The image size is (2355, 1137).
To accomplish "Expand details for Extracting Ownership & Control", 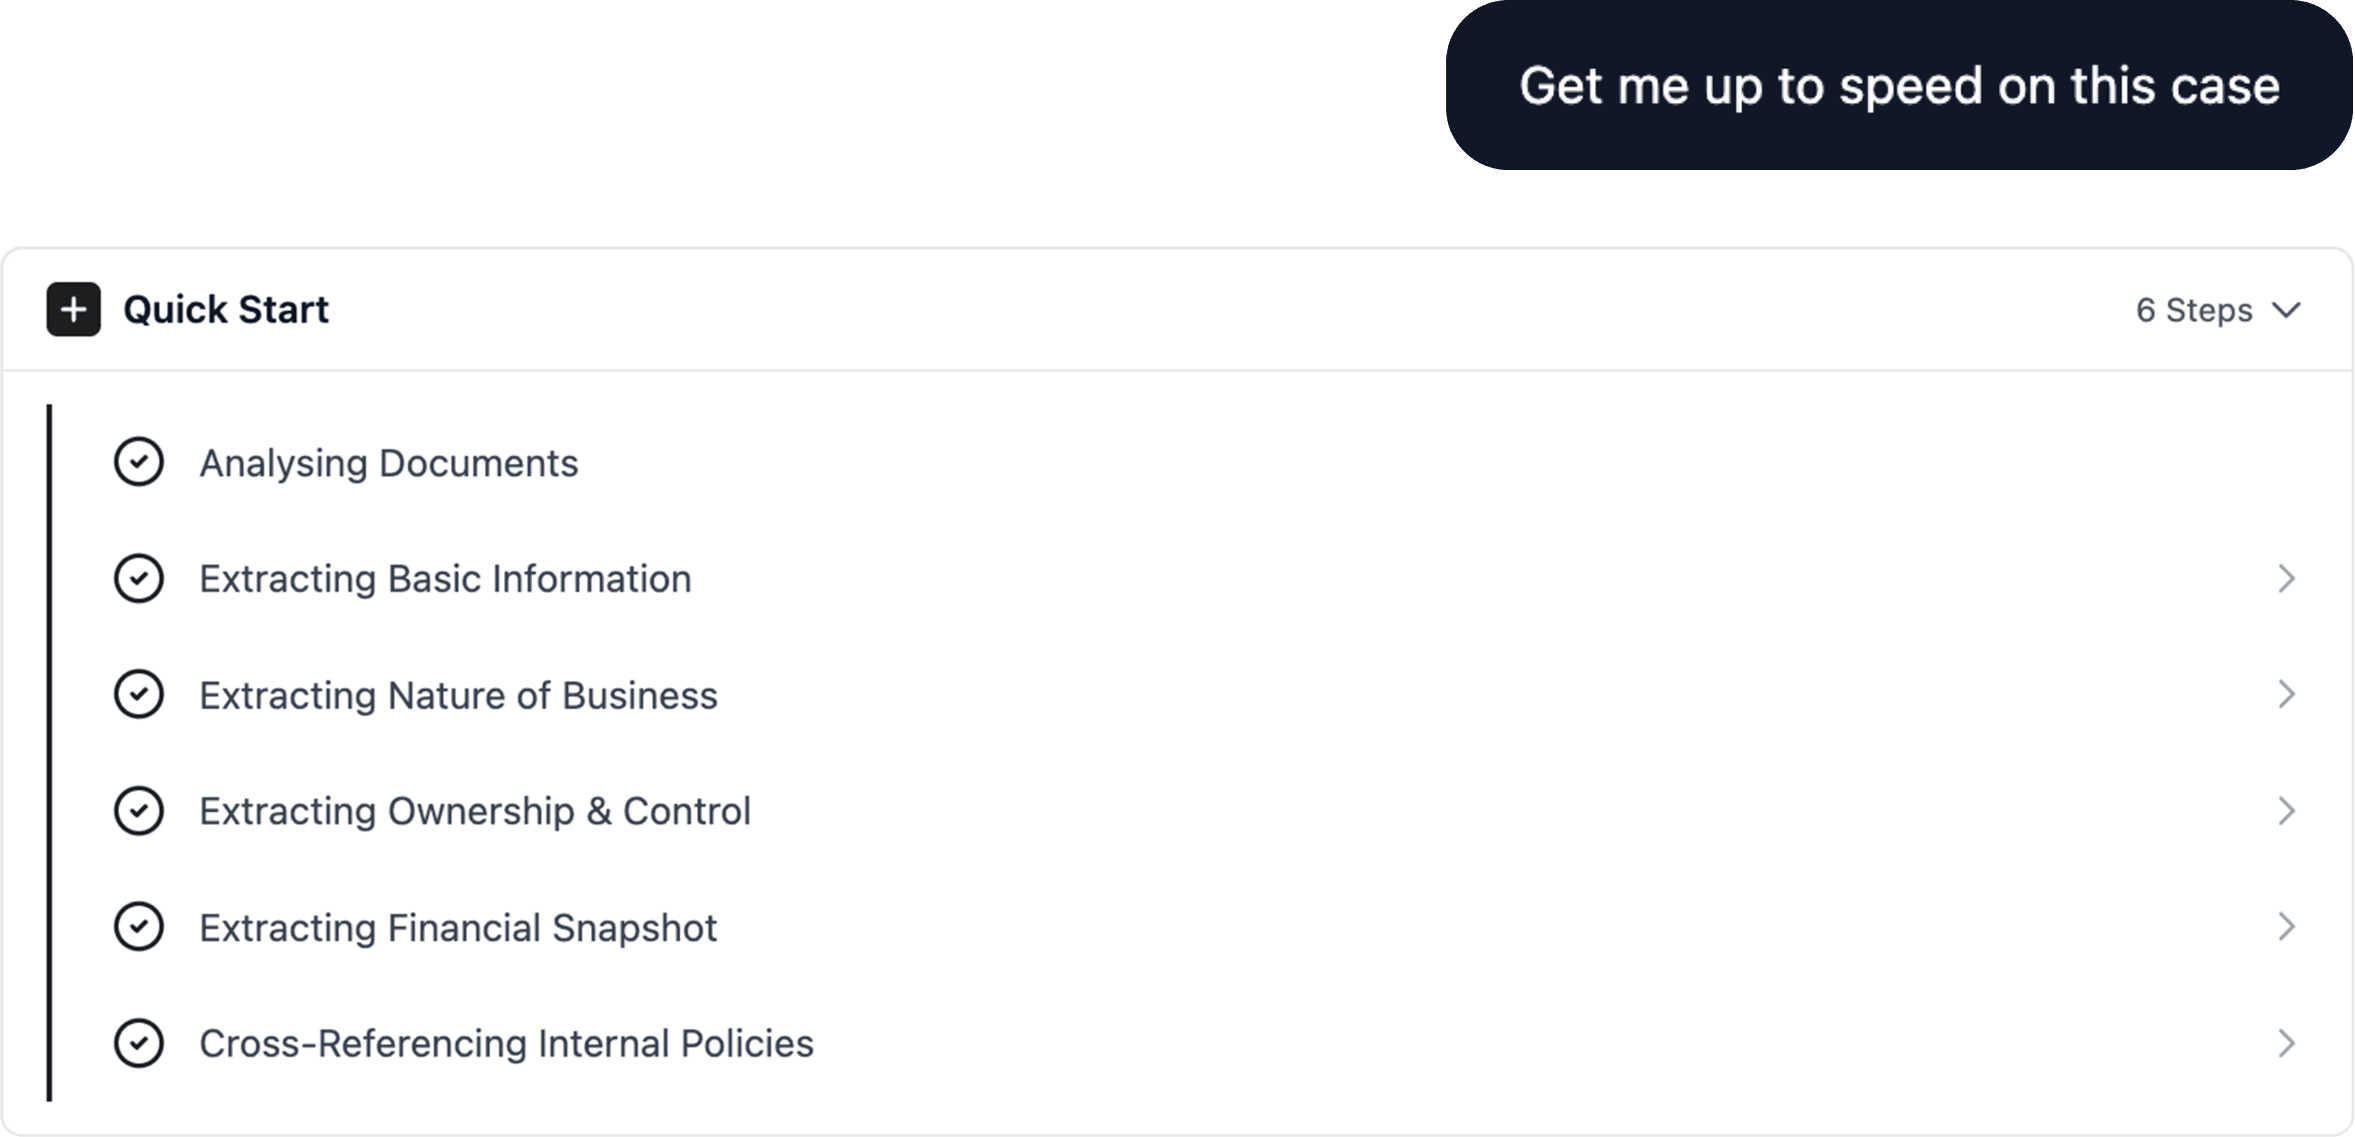I will tap(2289, 811).
